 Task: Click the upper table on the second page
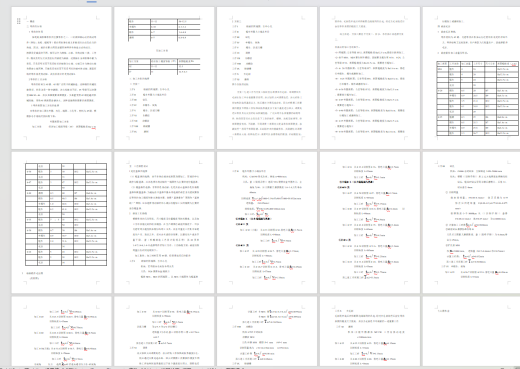164,30
